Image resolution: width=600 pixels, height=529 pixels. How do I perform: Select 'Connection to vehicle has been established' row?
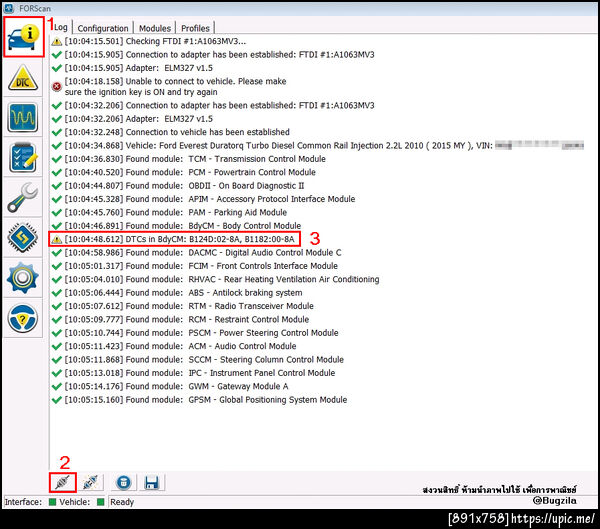[x=171, y=132]
